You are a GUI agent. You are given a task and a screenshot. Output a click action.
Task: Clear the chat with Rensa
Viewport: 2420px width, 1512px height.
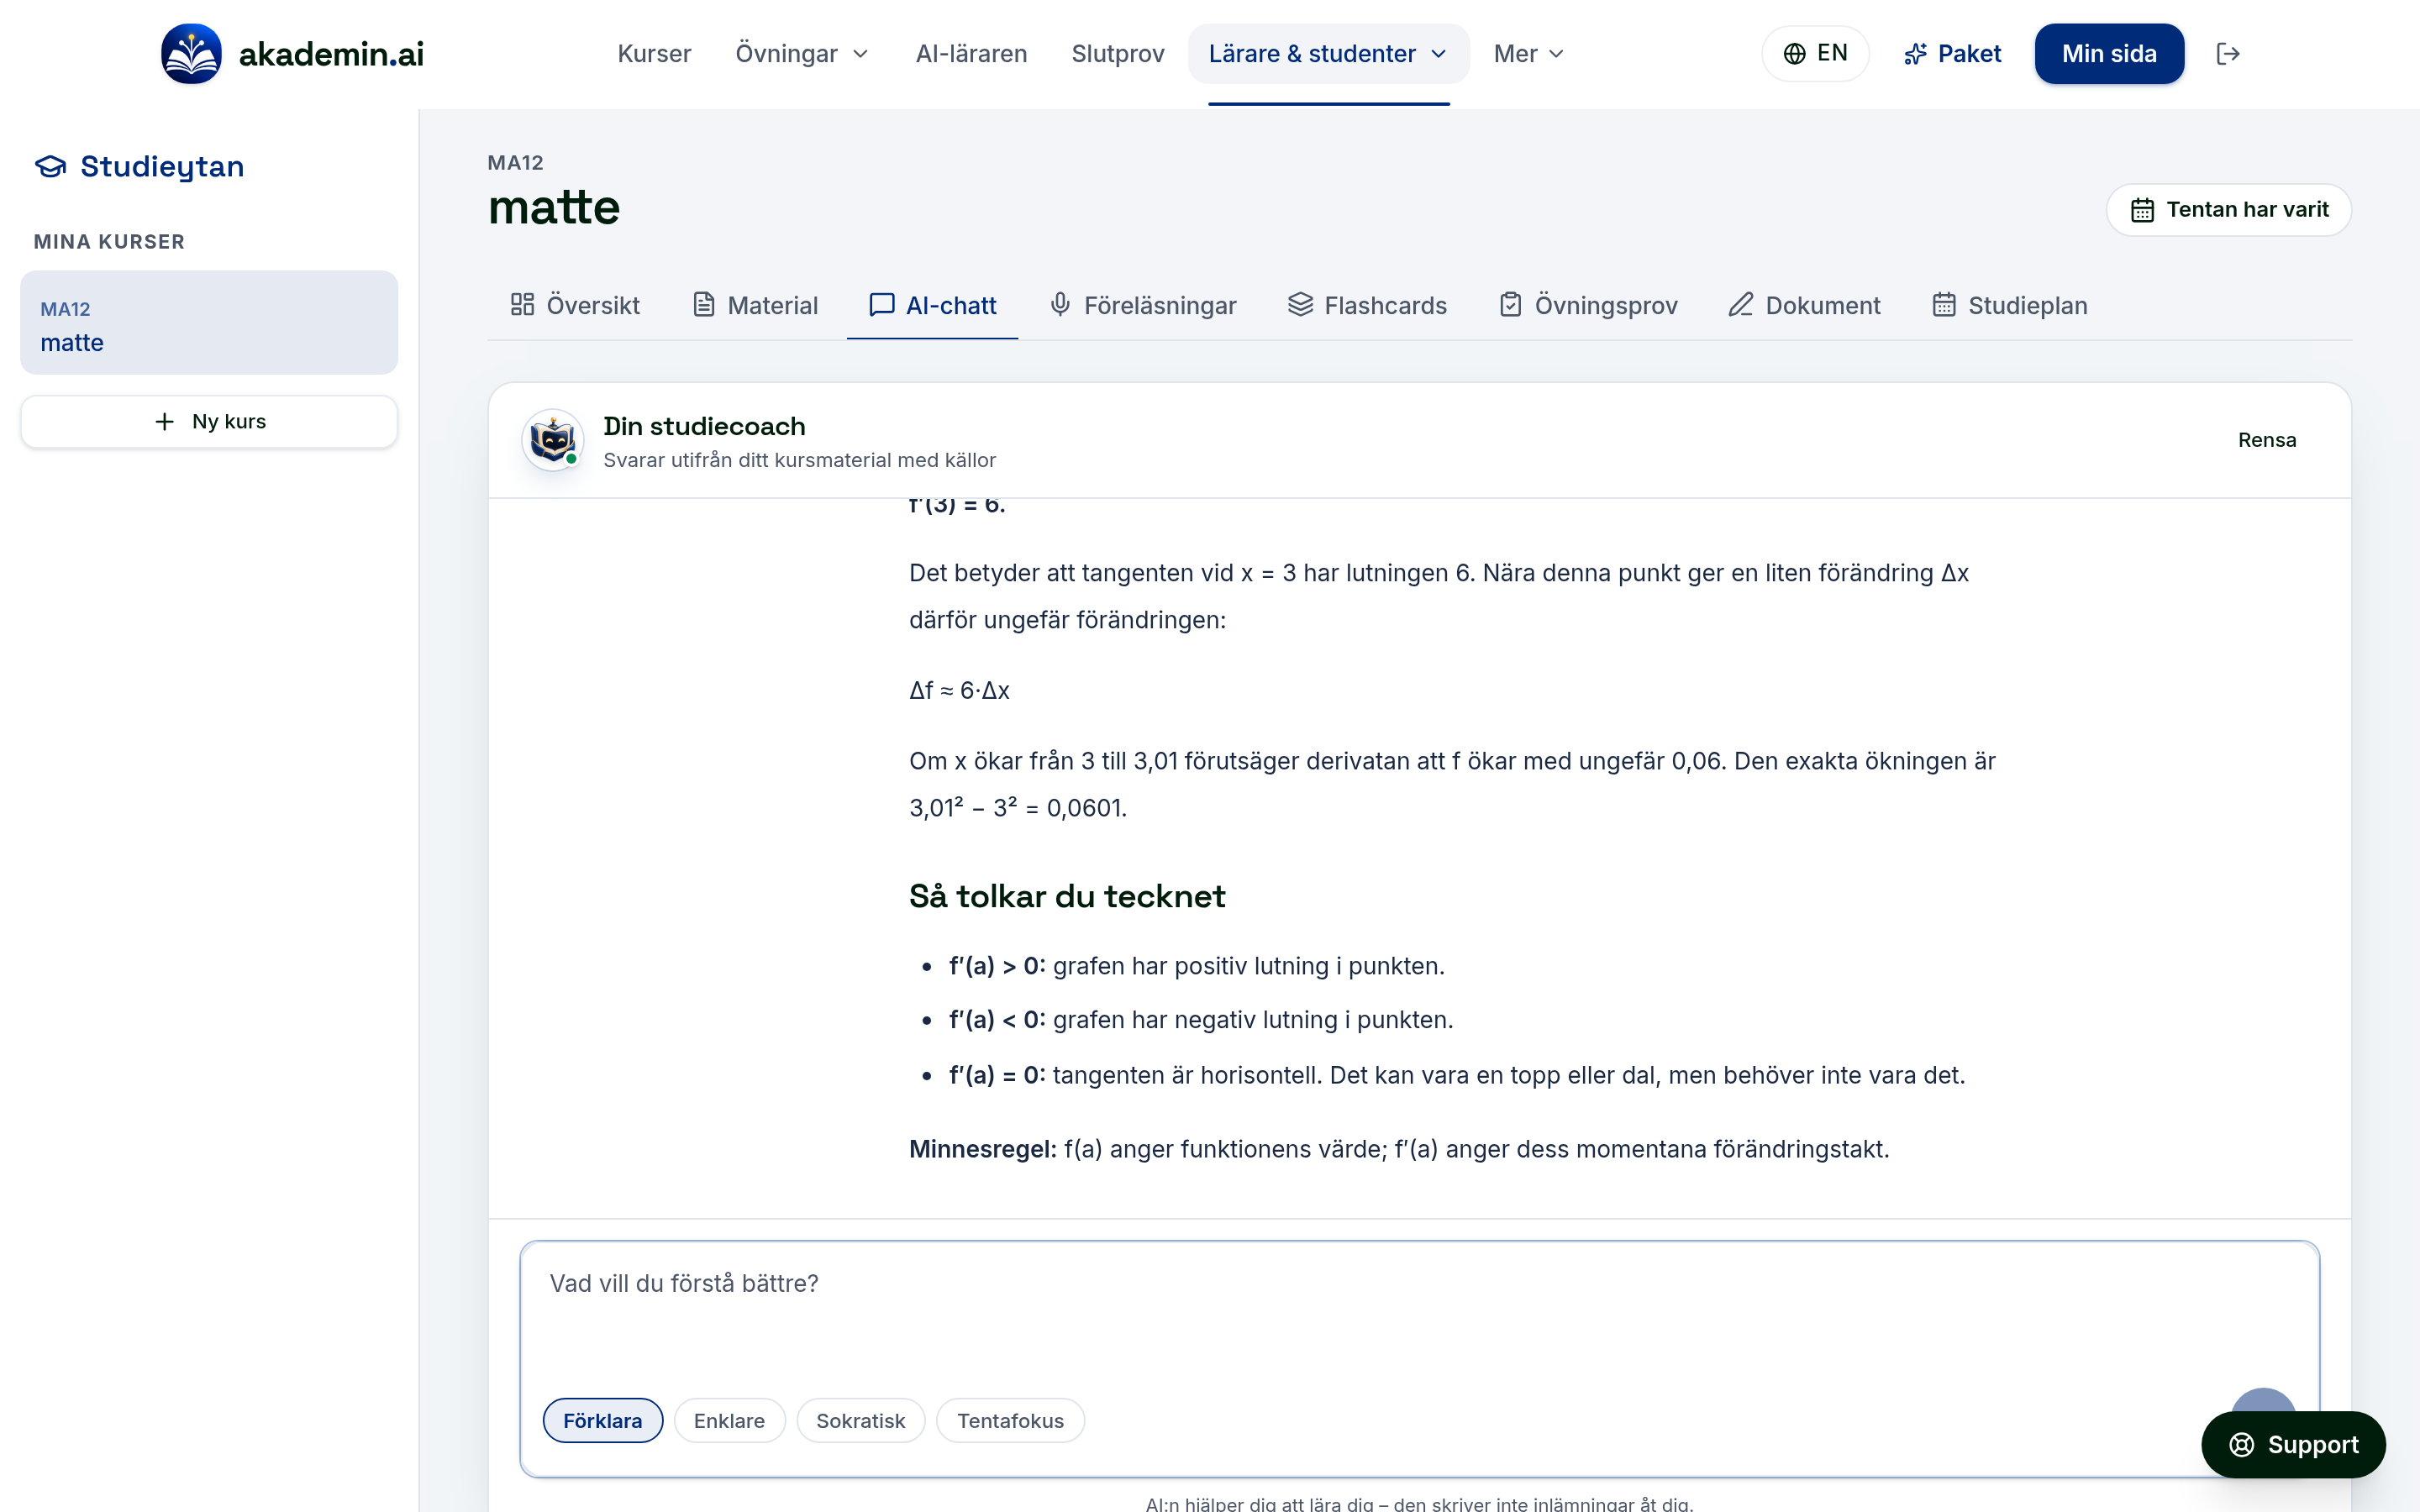pos(2266,440)
